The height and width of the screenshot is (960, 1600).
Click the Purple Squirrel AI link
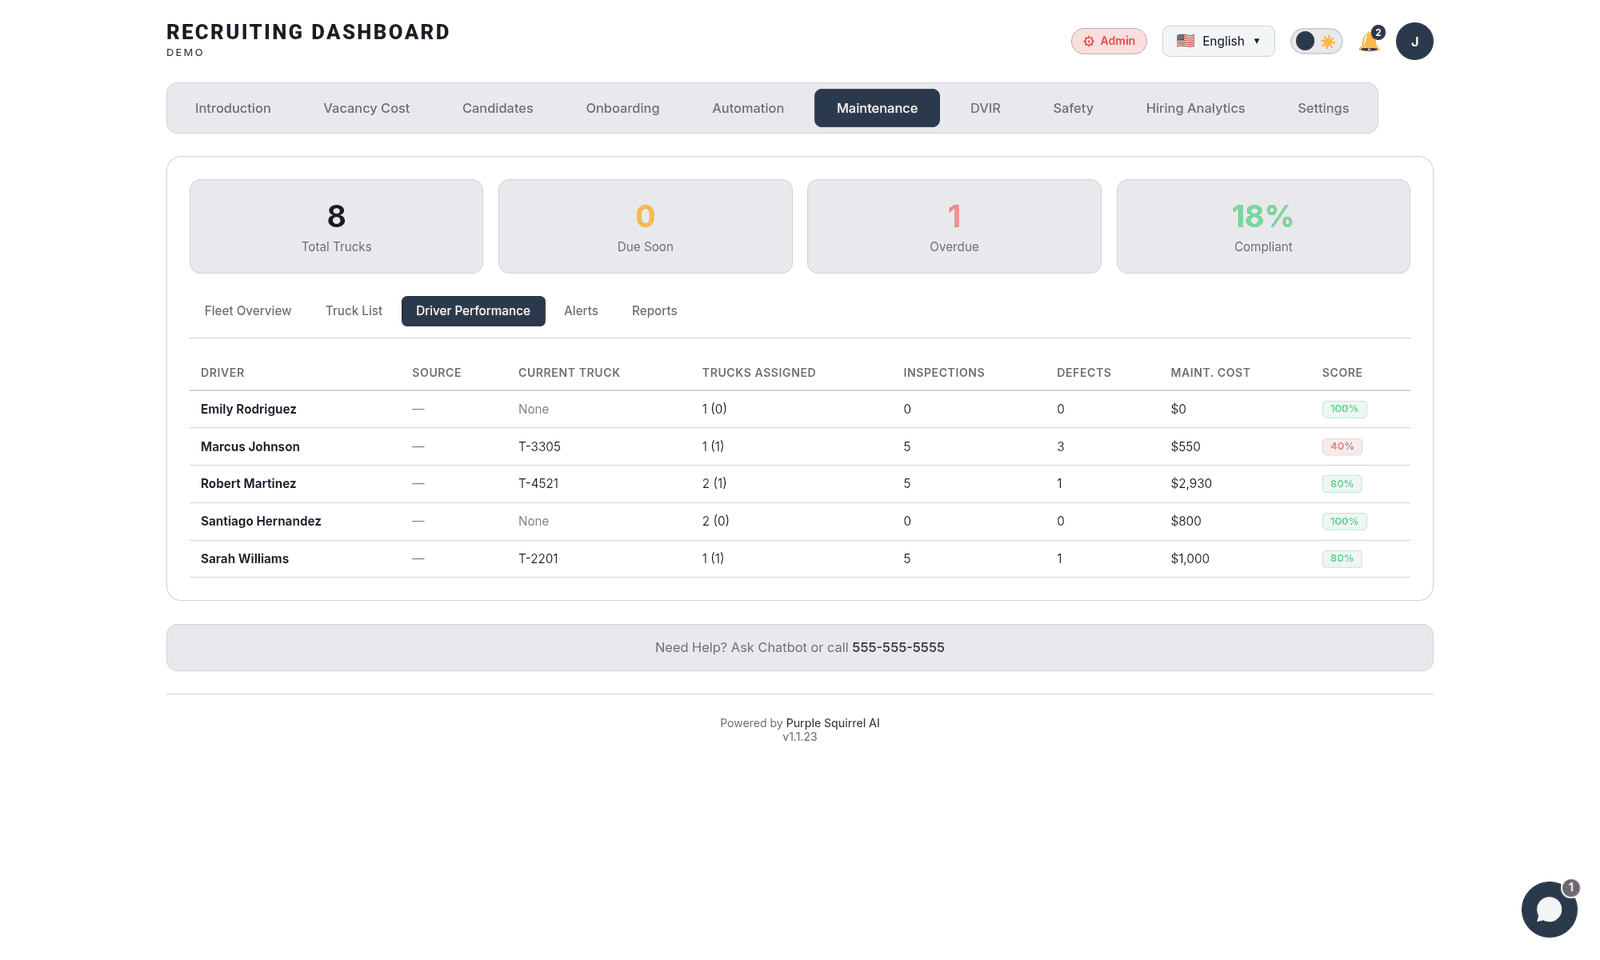(x=832, y=723)
